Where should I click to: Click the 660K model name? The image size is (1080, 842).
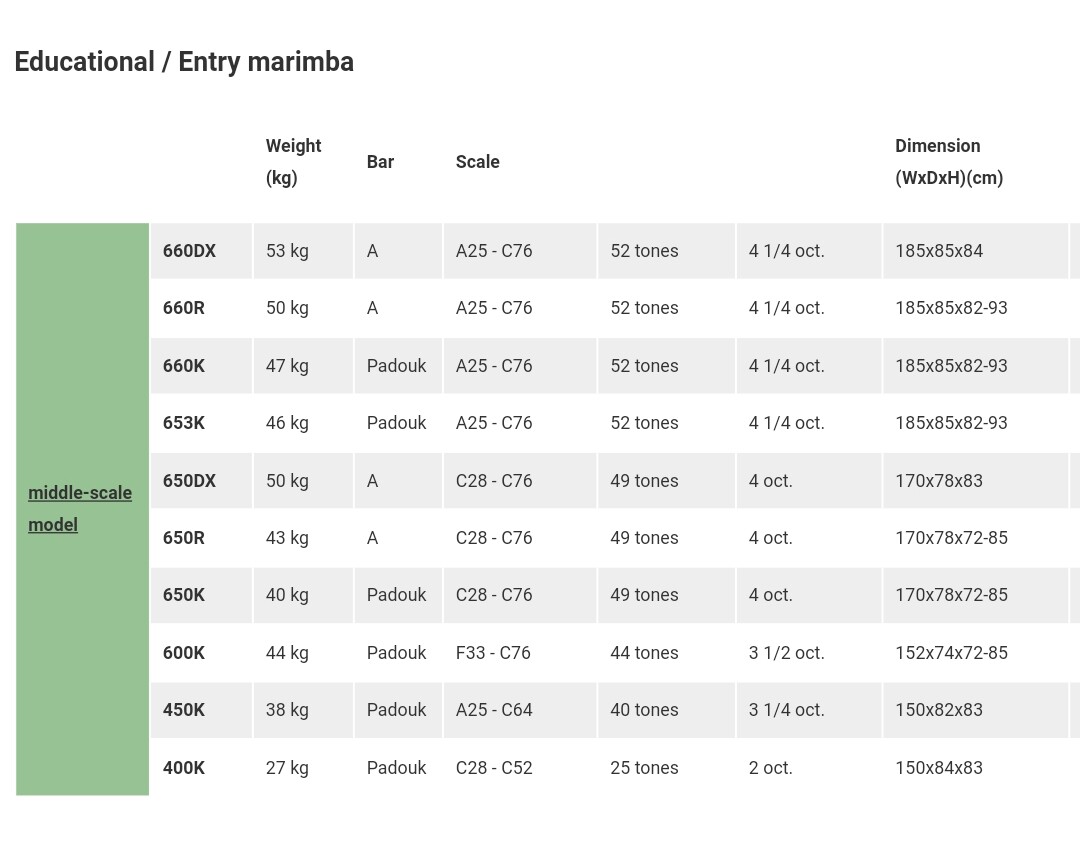(184, 366)
